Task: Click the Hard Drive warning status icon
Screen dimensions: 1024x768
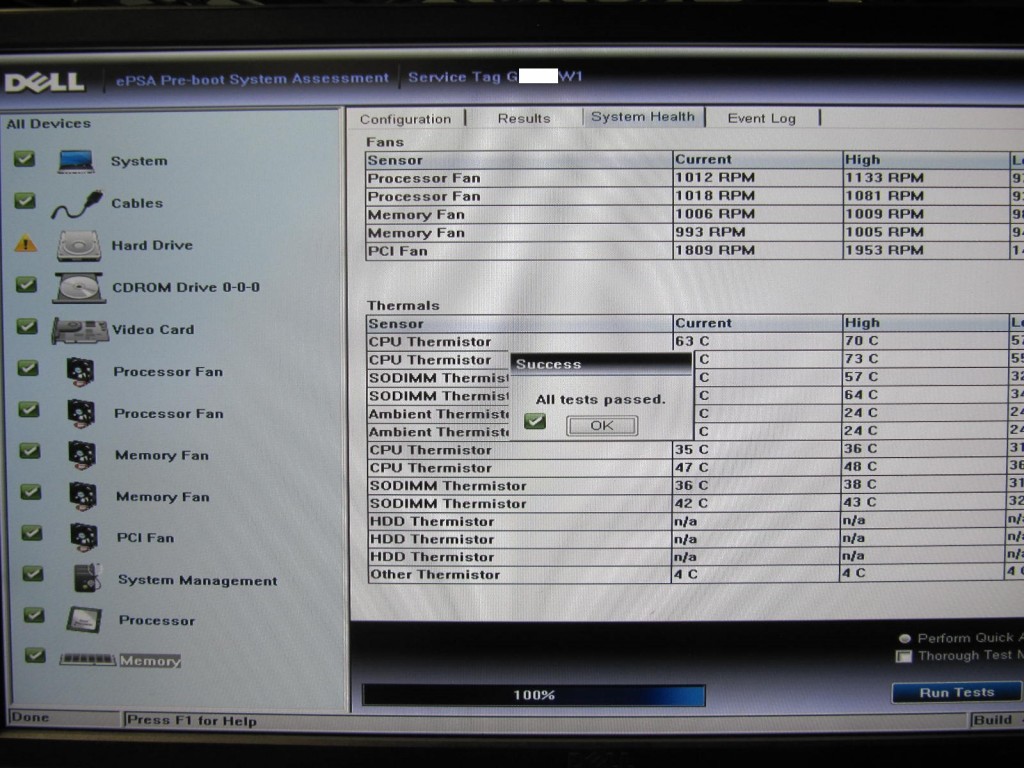Action: pos(25,244)
